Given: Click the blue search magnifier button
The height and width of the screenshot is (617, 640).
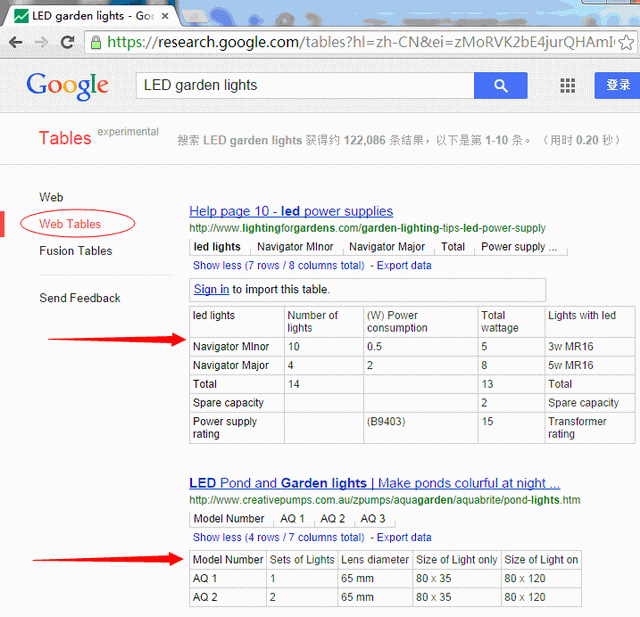Looking at the screenshot, I should coord(502,86).
